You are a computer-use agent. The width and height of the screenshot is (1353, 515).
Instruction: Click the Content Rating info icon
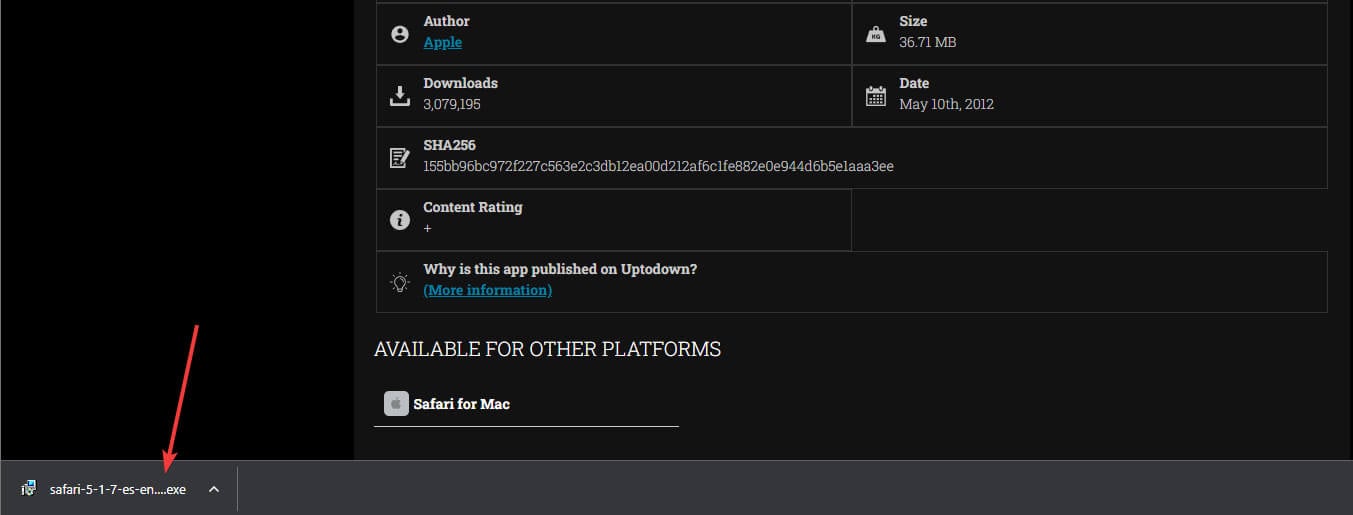tap(400, 220)
